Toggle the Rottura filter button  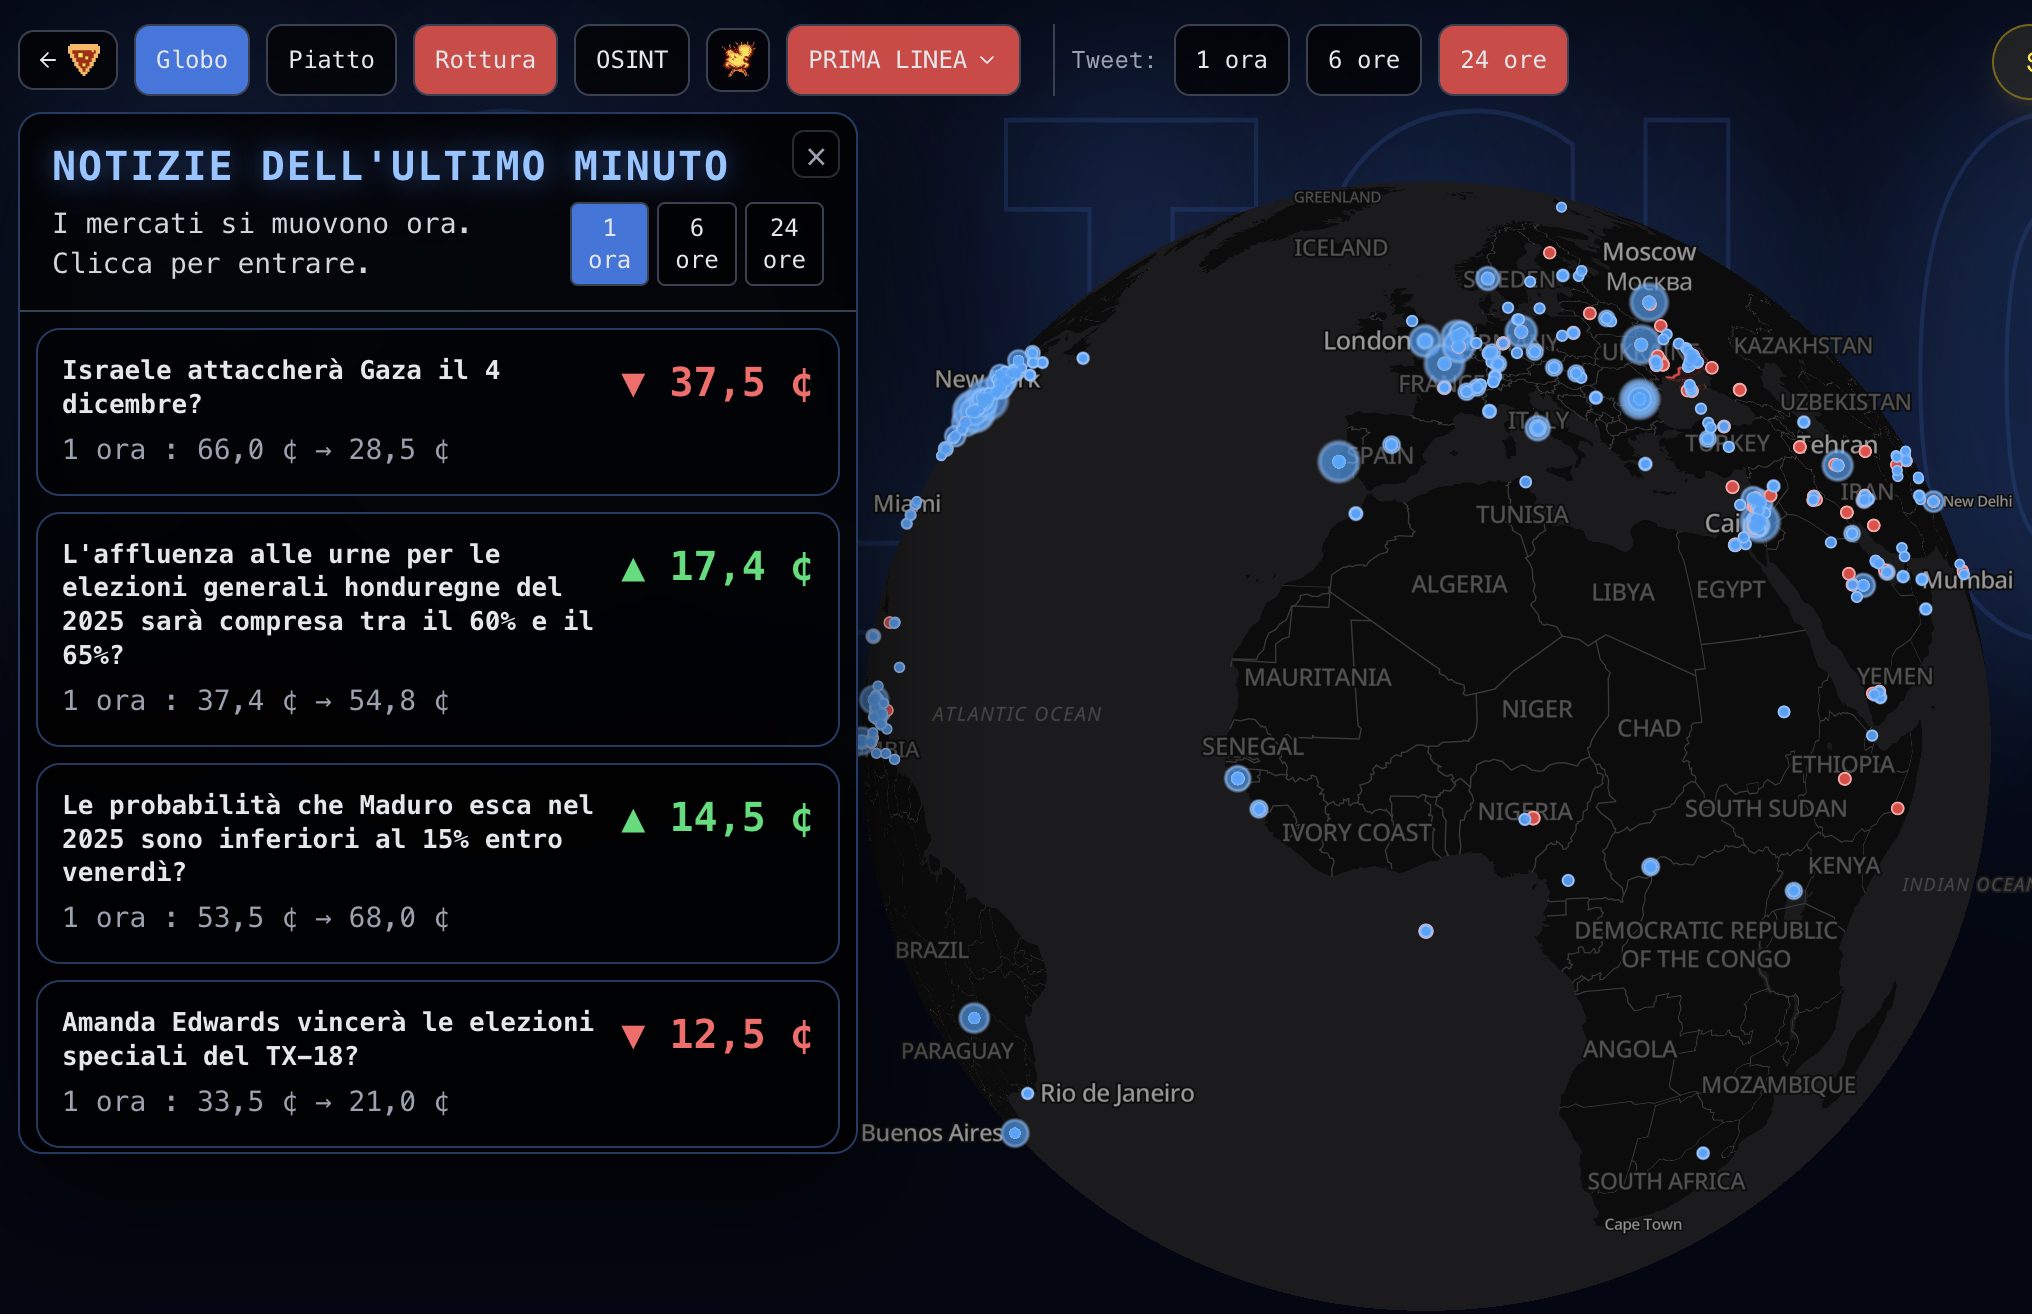pyautogui.click(x=485, y=60)
